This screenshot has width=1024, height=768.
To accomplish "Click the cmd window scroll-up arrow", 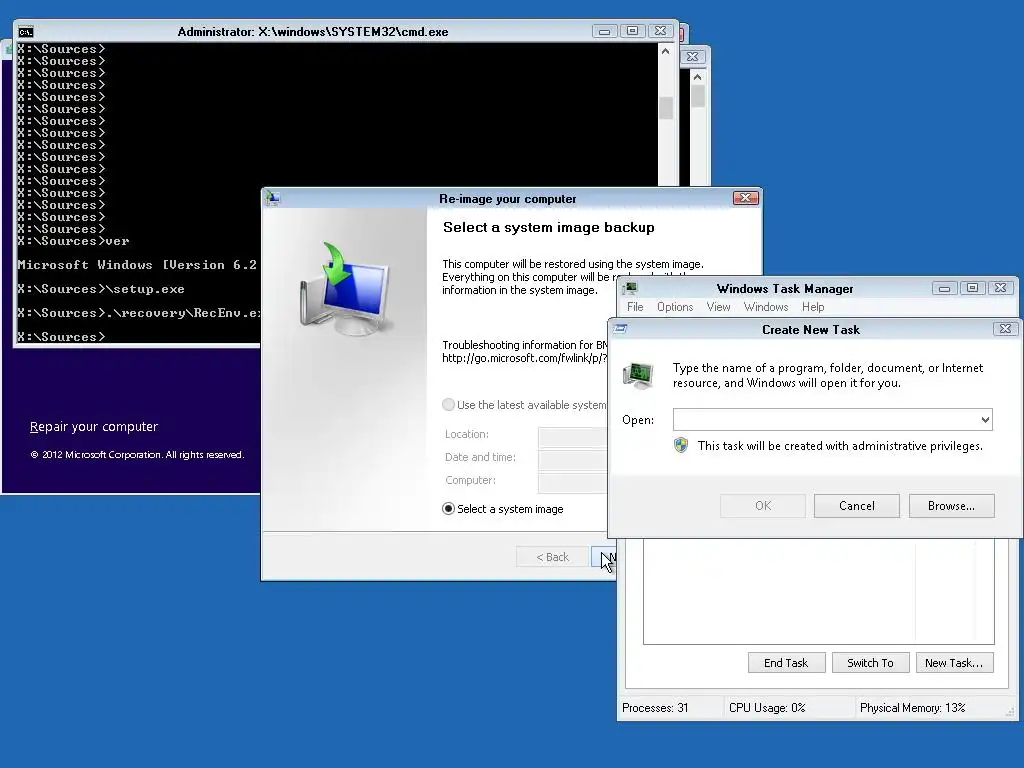I will (x=665, y=51).
